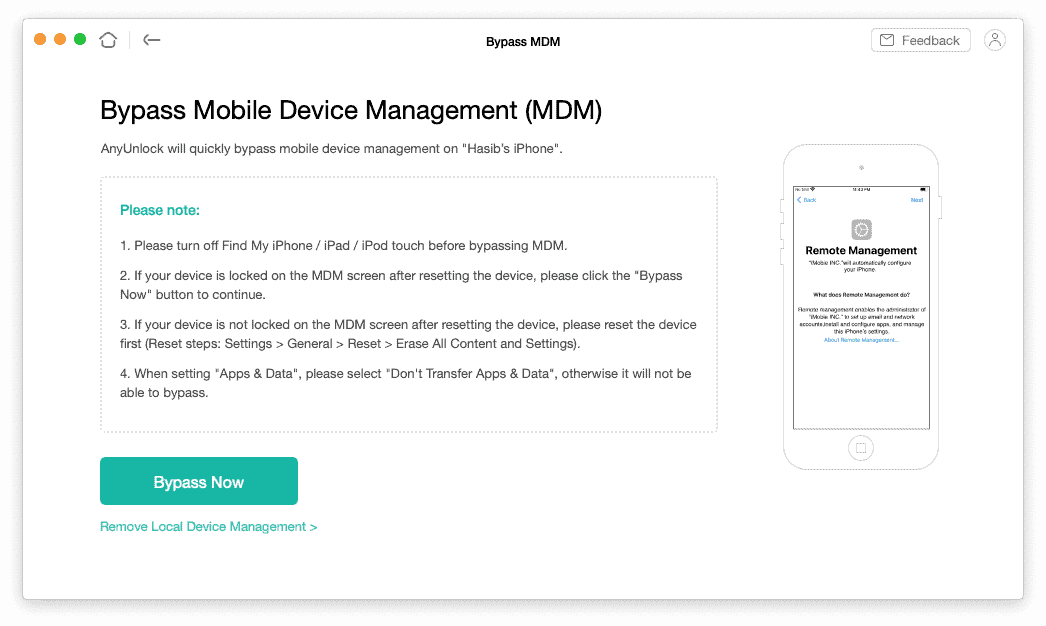1046x626 pixels.
Task: Click the Wi-Fi icon in the preview status bar
Action: (x=813, y=188)
